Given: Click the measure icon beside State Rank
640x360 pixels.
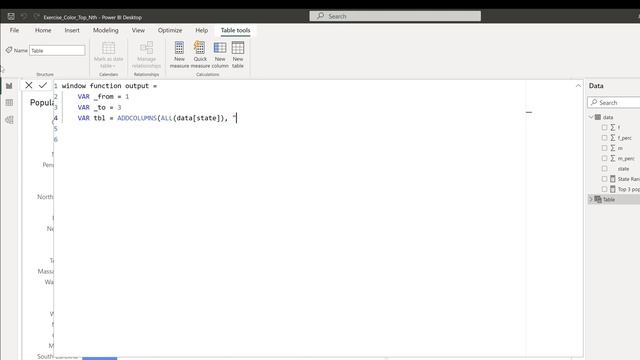Looking at the screenshot, I should pyautogui.click(x=613, y=179).
